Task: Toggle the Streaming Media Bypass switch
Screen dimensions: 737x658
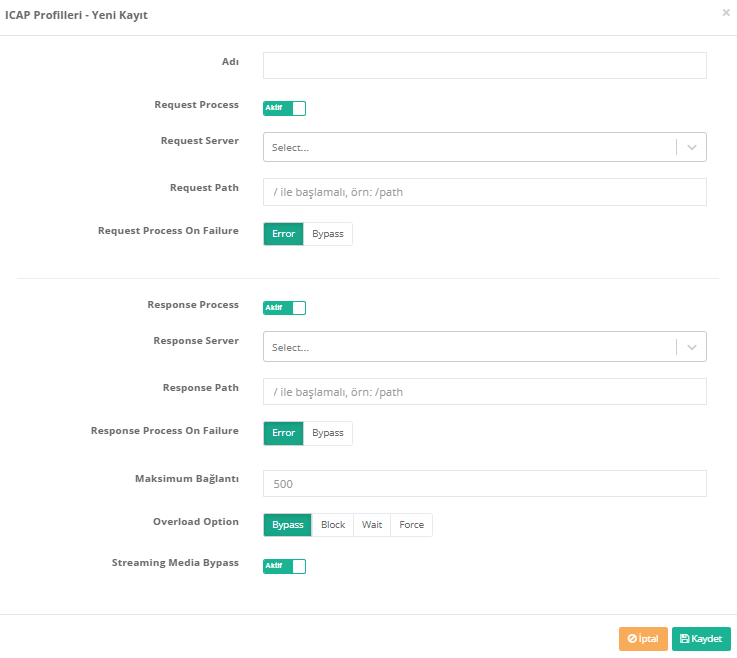Action: point(284,567)
